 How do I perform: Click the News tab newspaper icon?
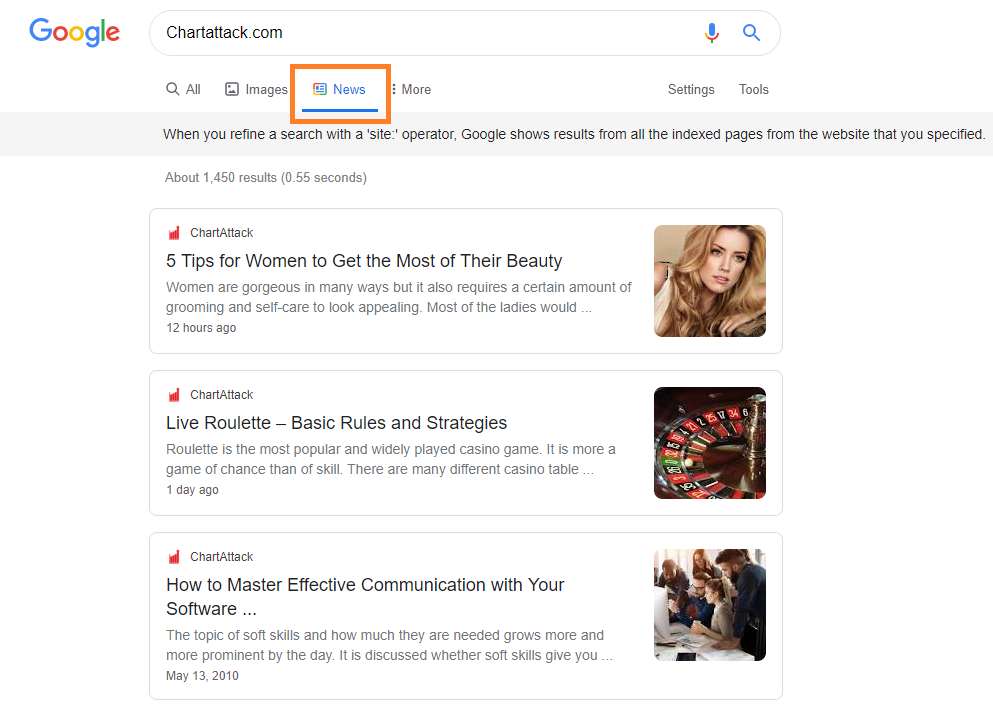pos(320,89)
